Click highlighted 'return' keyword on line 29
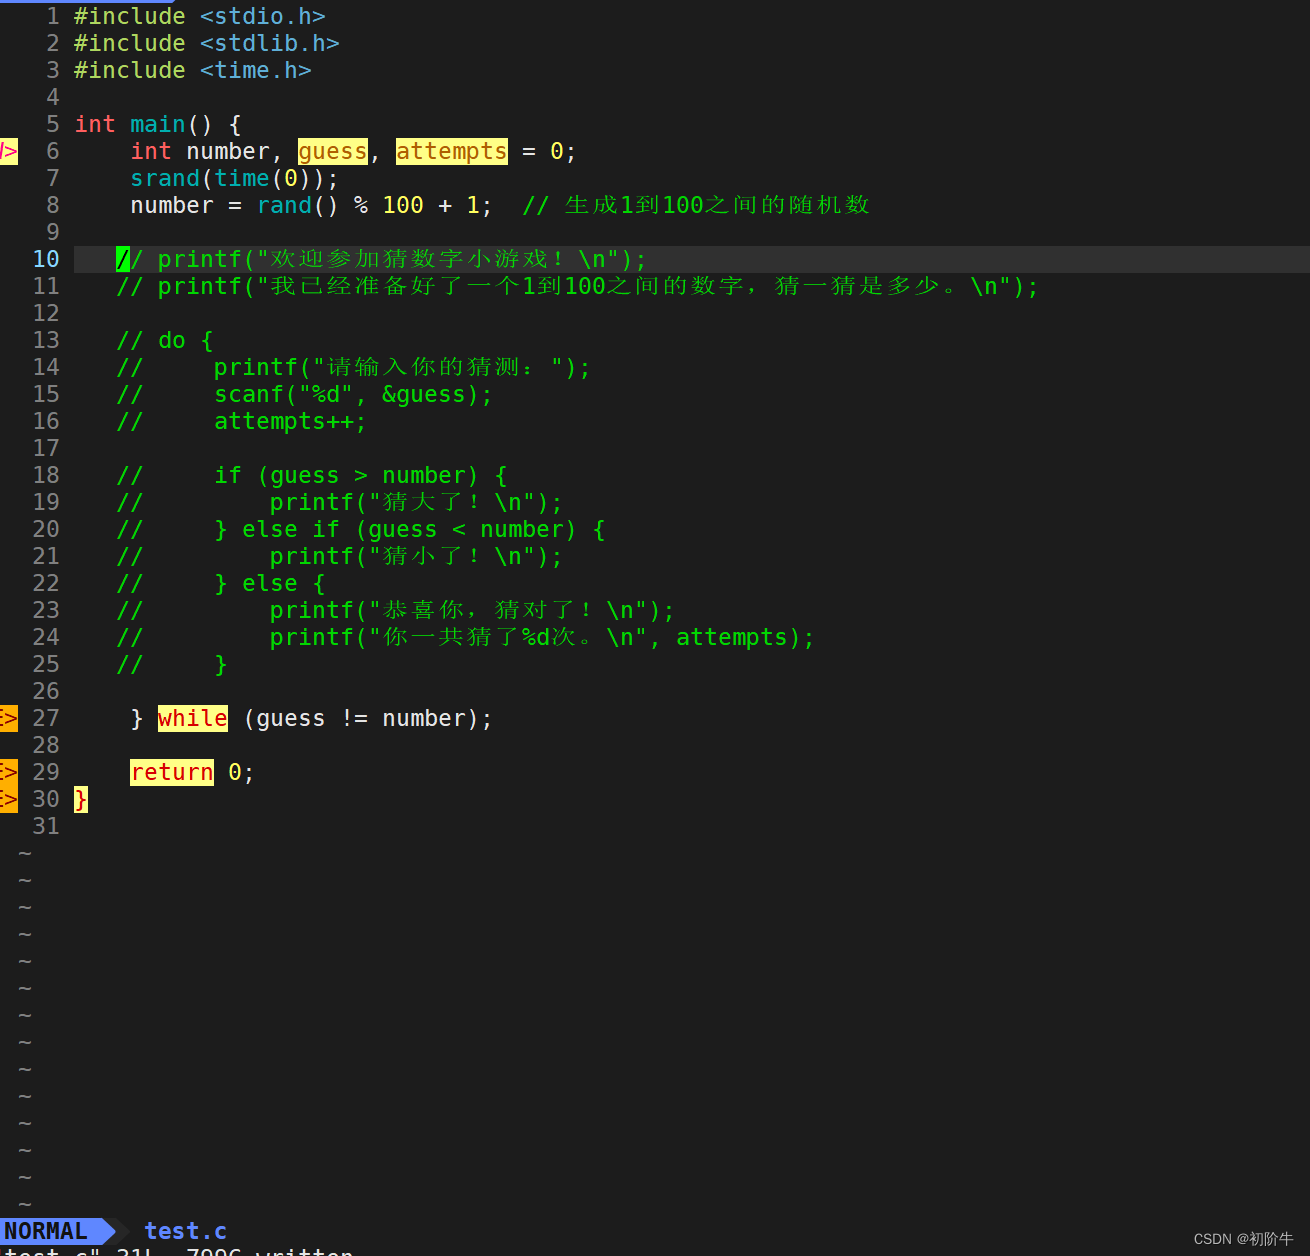1310x1256 pixels. coord(172,773)
